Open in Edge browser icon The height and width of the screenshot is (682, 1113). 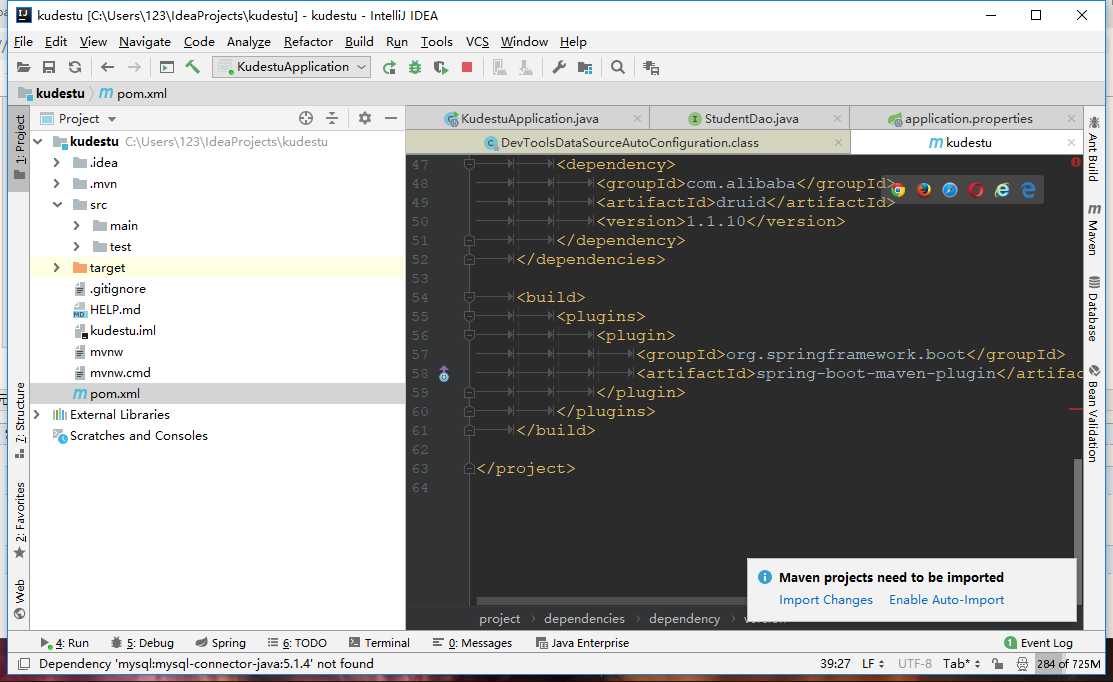(1028, 190)
